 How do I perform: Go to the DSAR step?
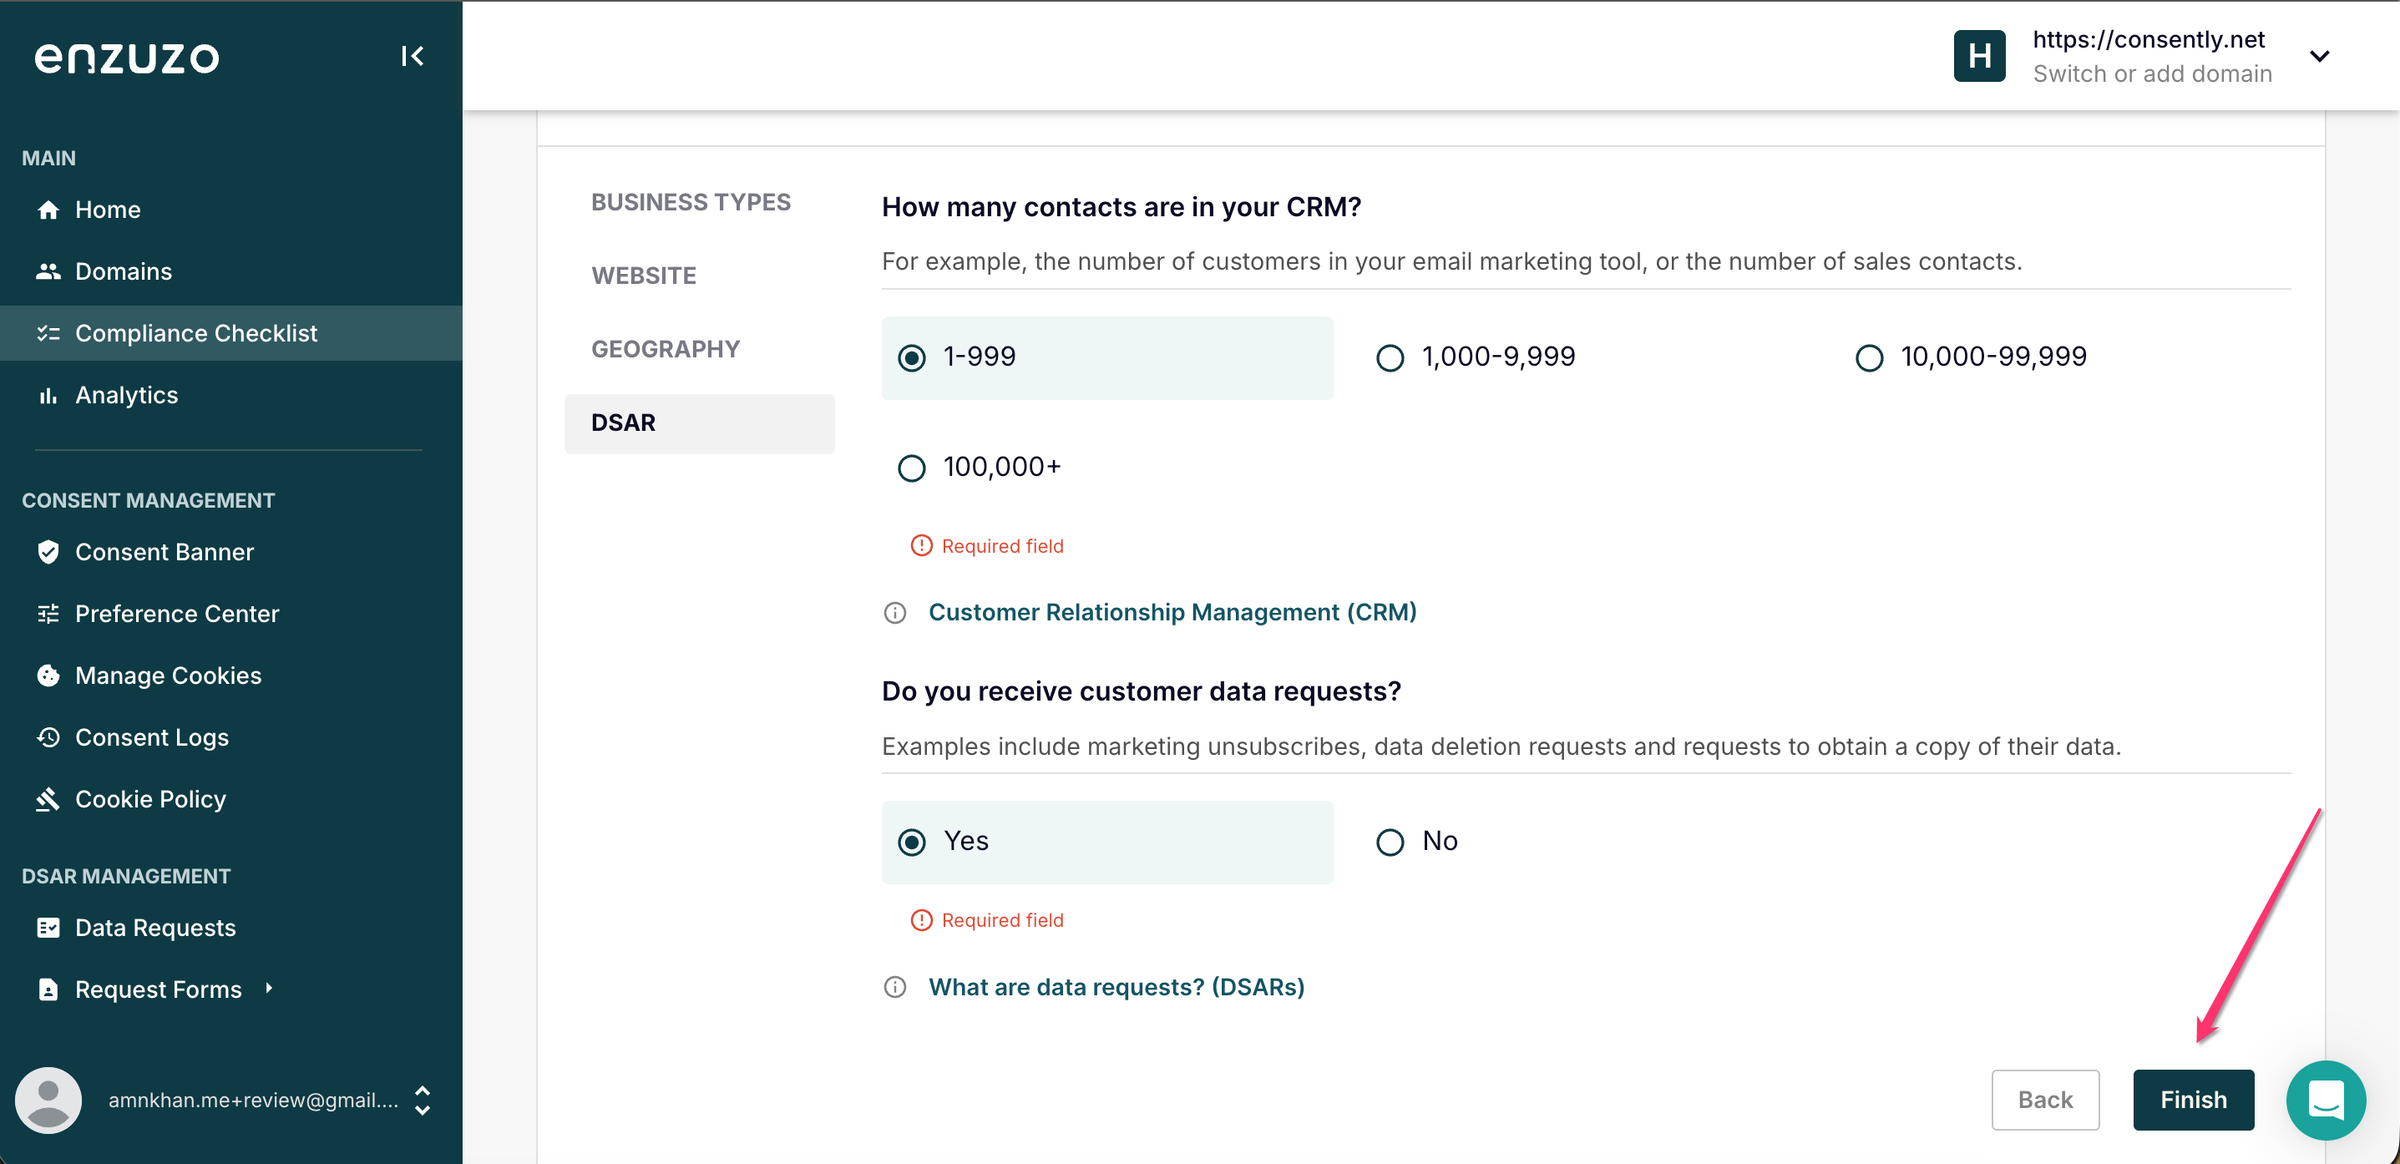pos(699,423)
